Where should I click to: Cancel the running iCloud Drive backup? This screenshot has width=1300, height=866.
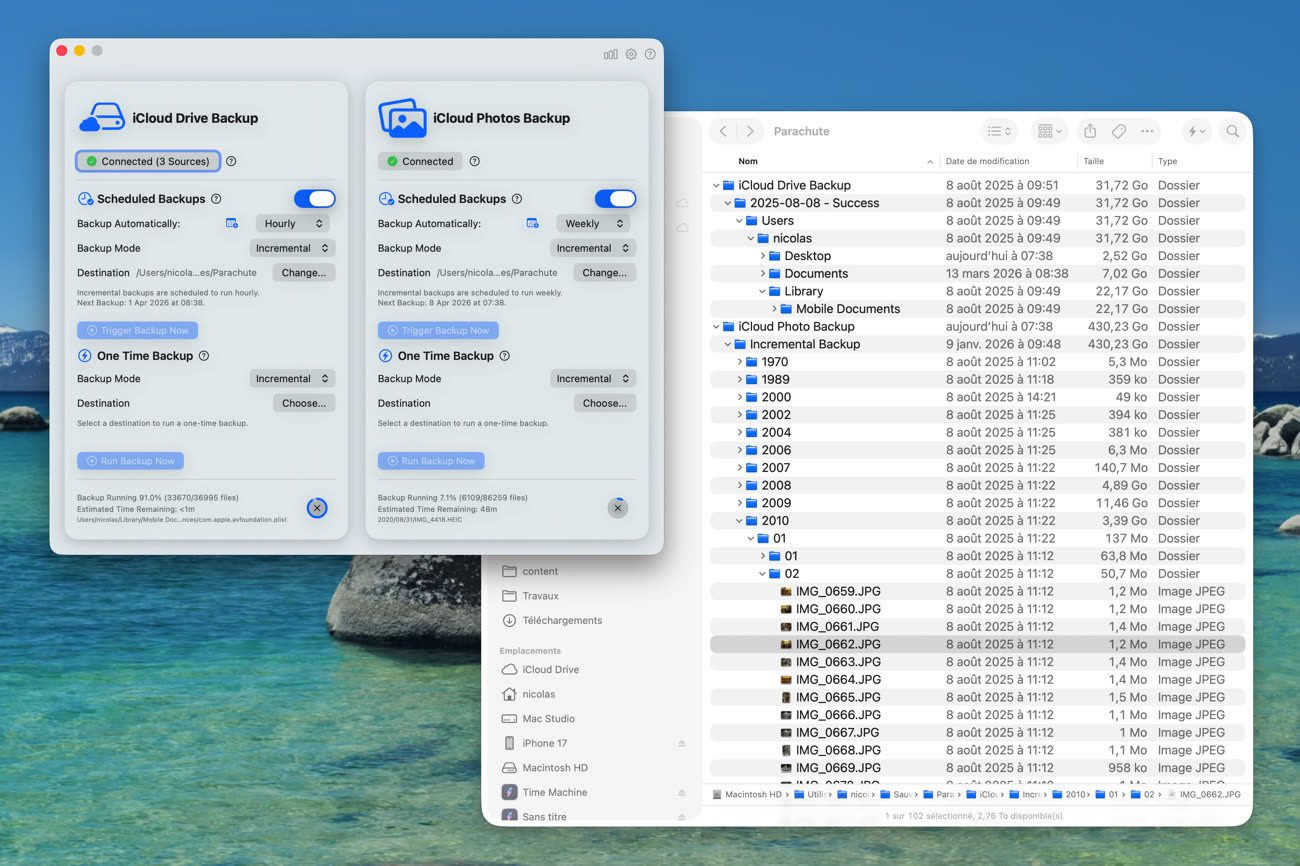click(x=317, y=508)
